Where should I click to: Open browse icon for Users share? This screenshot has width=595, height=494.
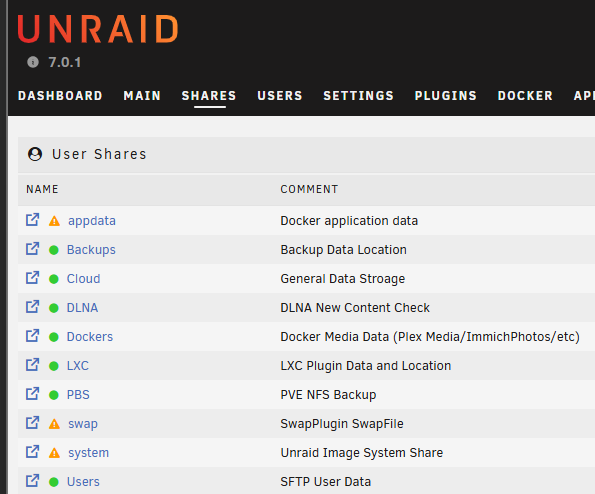coord(32,481)
